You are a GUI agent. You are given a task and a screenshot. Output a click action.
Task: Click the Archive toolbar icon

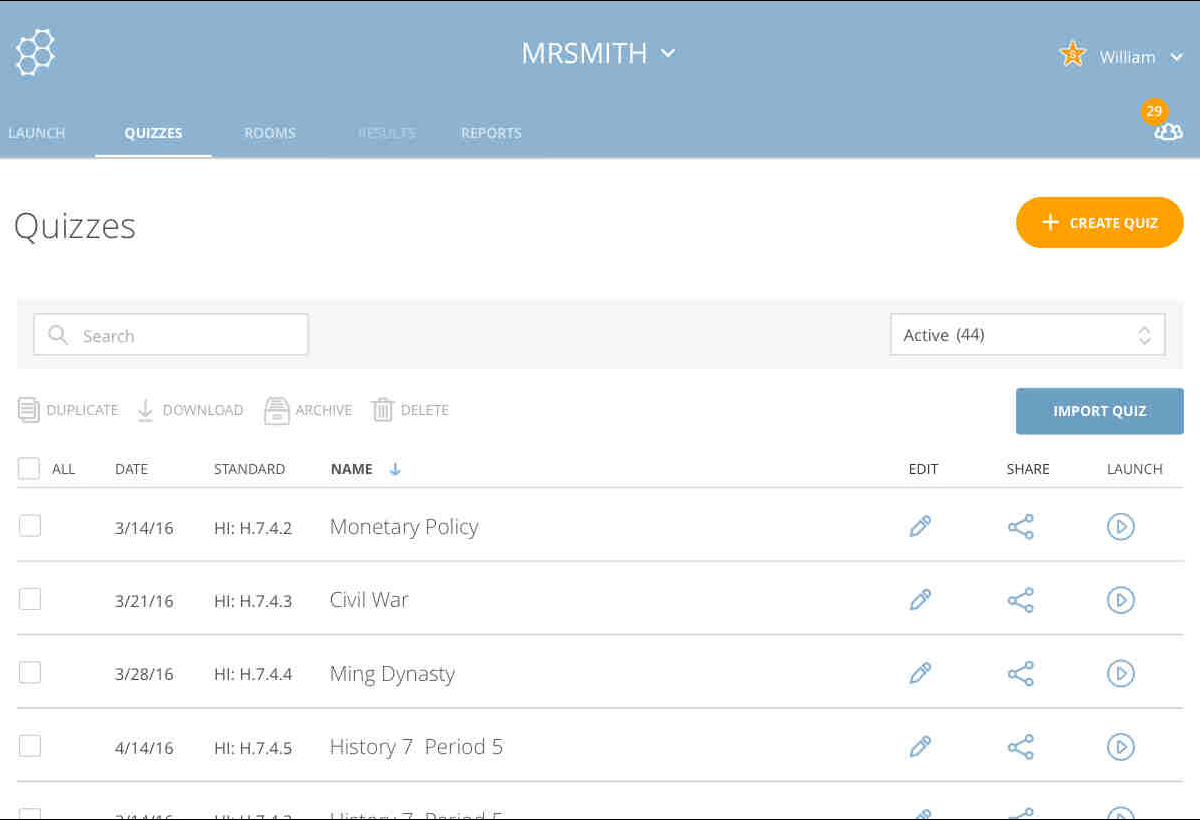point(277,410)
